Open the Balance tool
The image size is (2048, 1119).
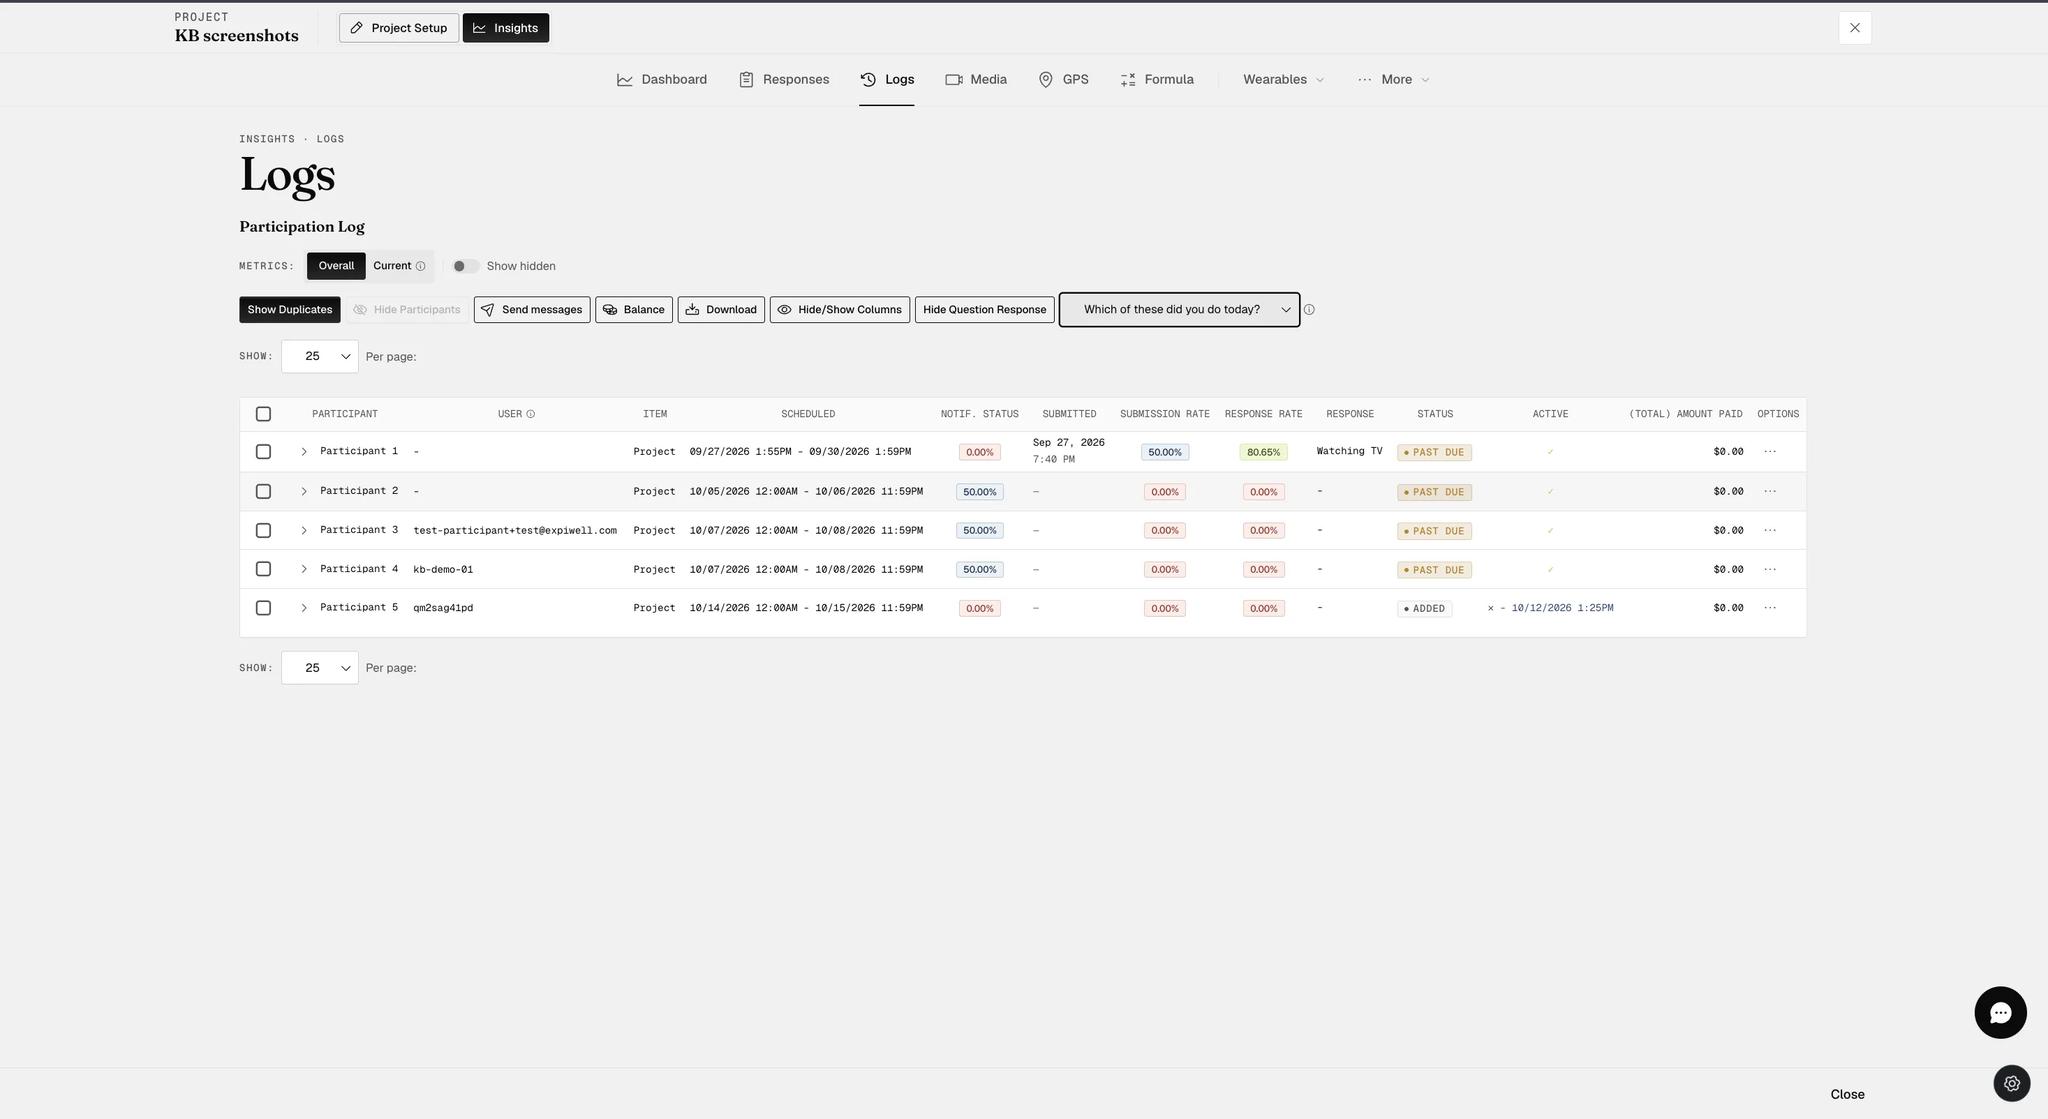634,310
